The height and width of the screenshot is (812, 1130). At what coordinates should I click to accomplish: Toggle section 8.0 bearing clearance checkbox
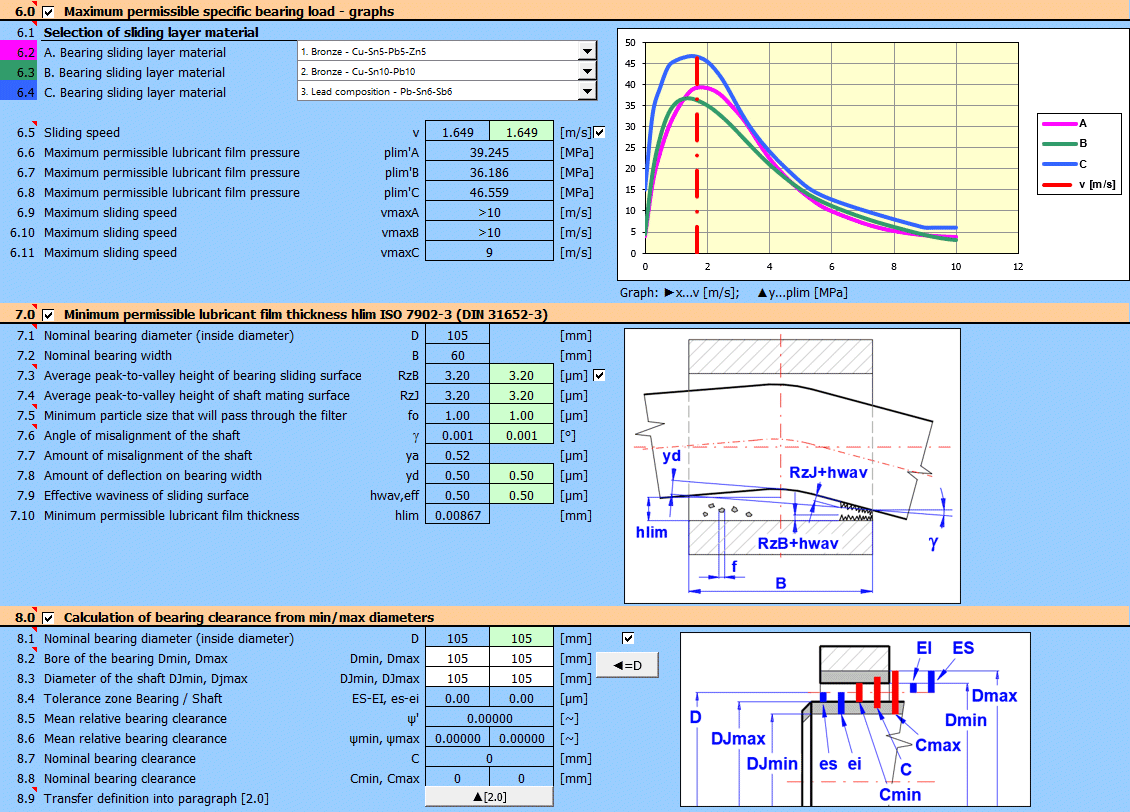[x=48, y=618]
